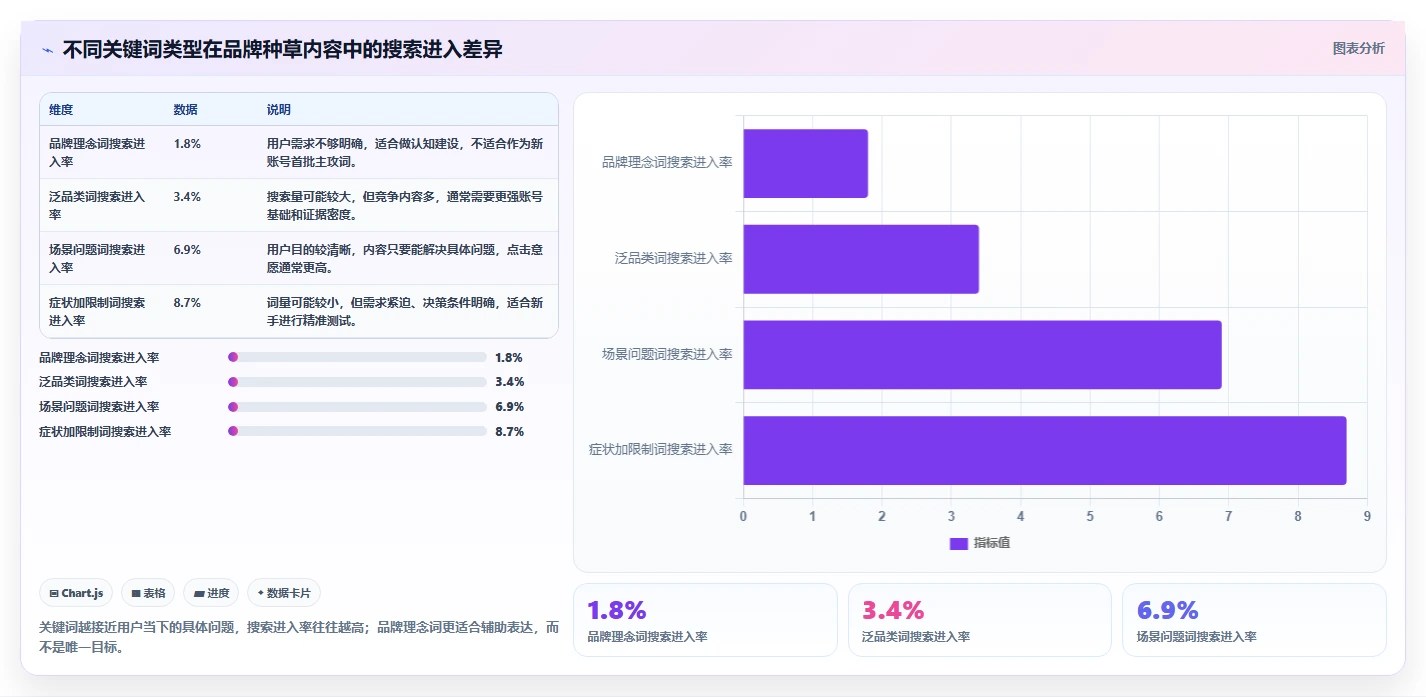Click the 1.8% data card
Viewport: 1426px width, 697px height.
[x=705, y=620]
